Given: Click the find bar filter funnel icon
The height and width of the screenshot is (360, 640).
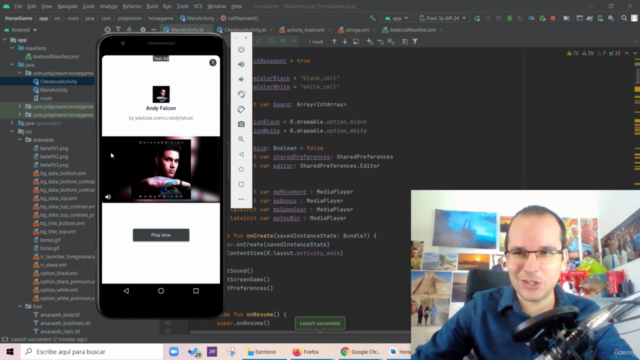Looking at the screenshot, I should (415, 42).
